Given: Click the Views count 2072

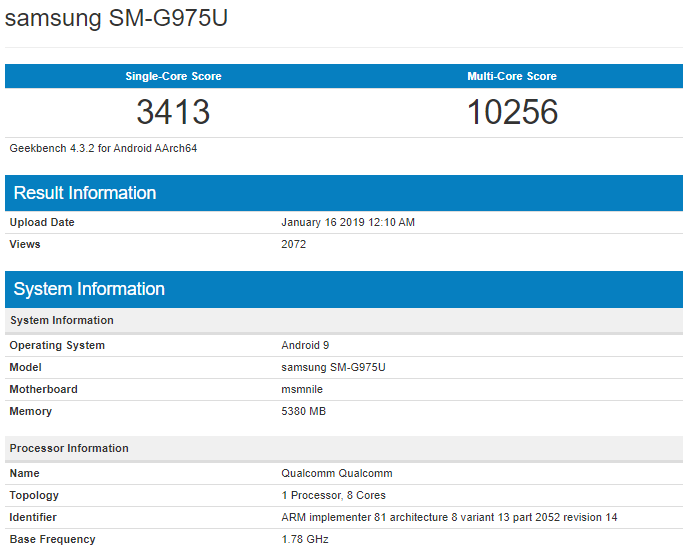Looking at the screenshot, I should pos(294,244).
